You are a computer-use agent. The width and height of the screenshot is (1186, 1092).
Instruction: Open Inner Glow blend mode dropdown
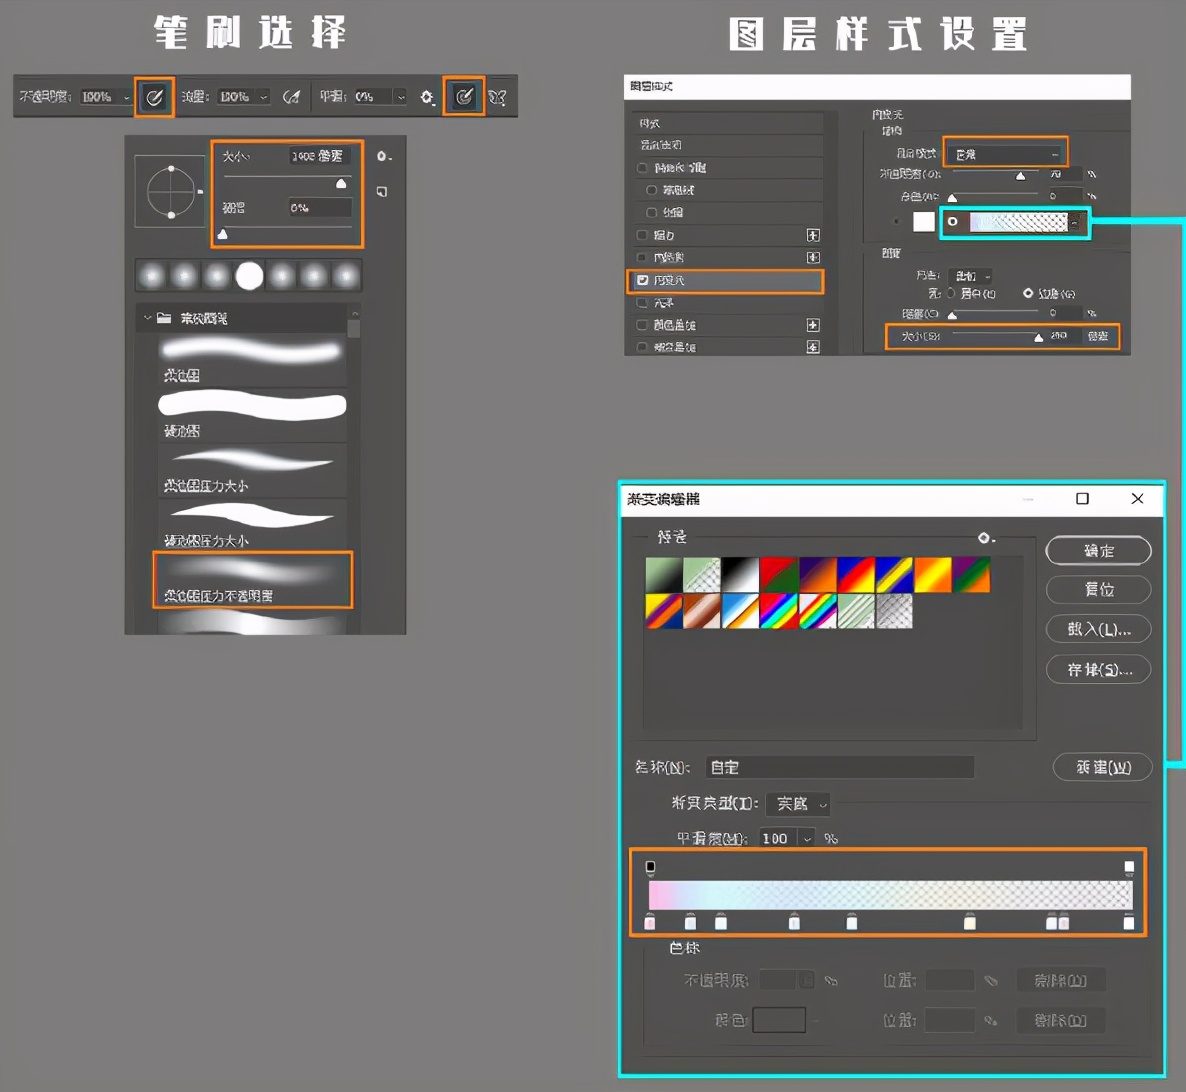click(1005, 154)
